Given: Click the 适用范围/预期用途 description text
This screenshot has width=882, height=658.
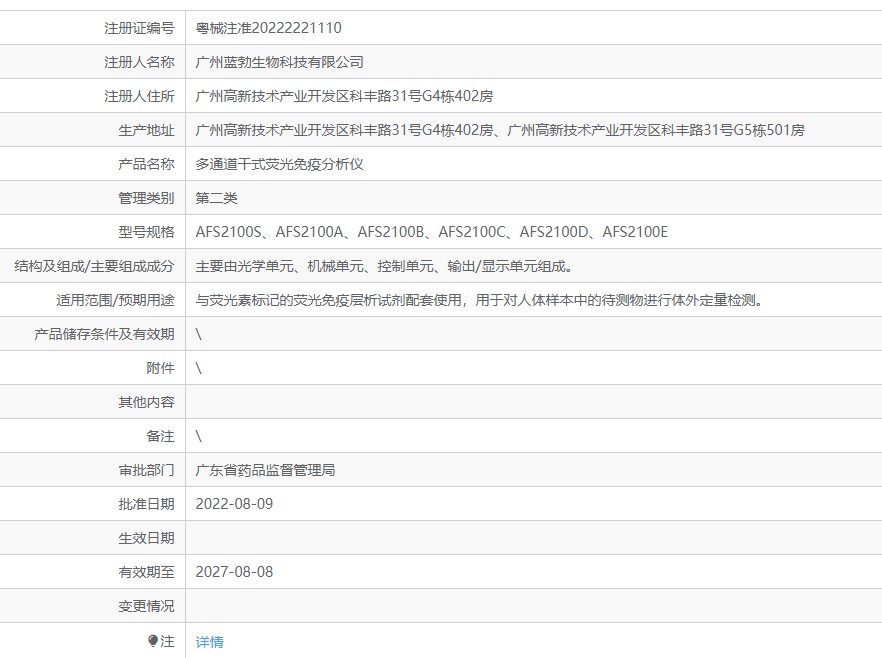Looking at the screenshot, I should tap(478, 300).
